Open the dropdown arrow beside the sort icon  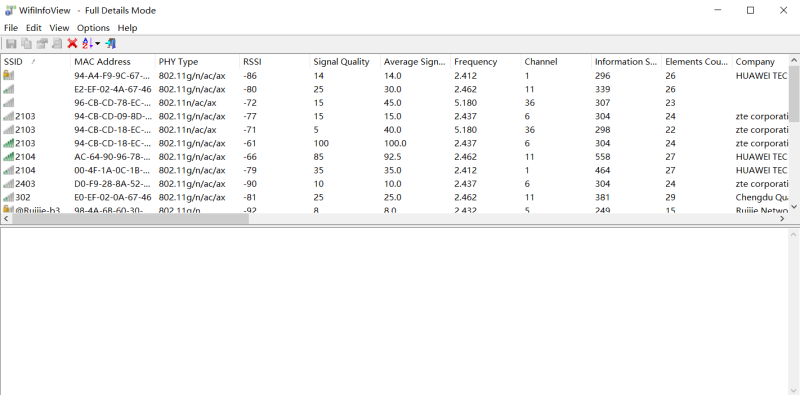click(97, 43)
